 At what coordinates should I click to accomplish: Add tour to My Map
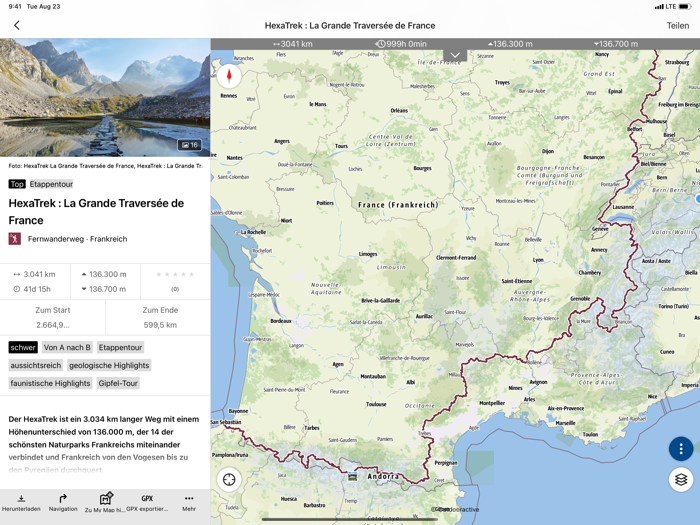coord(105,503)
